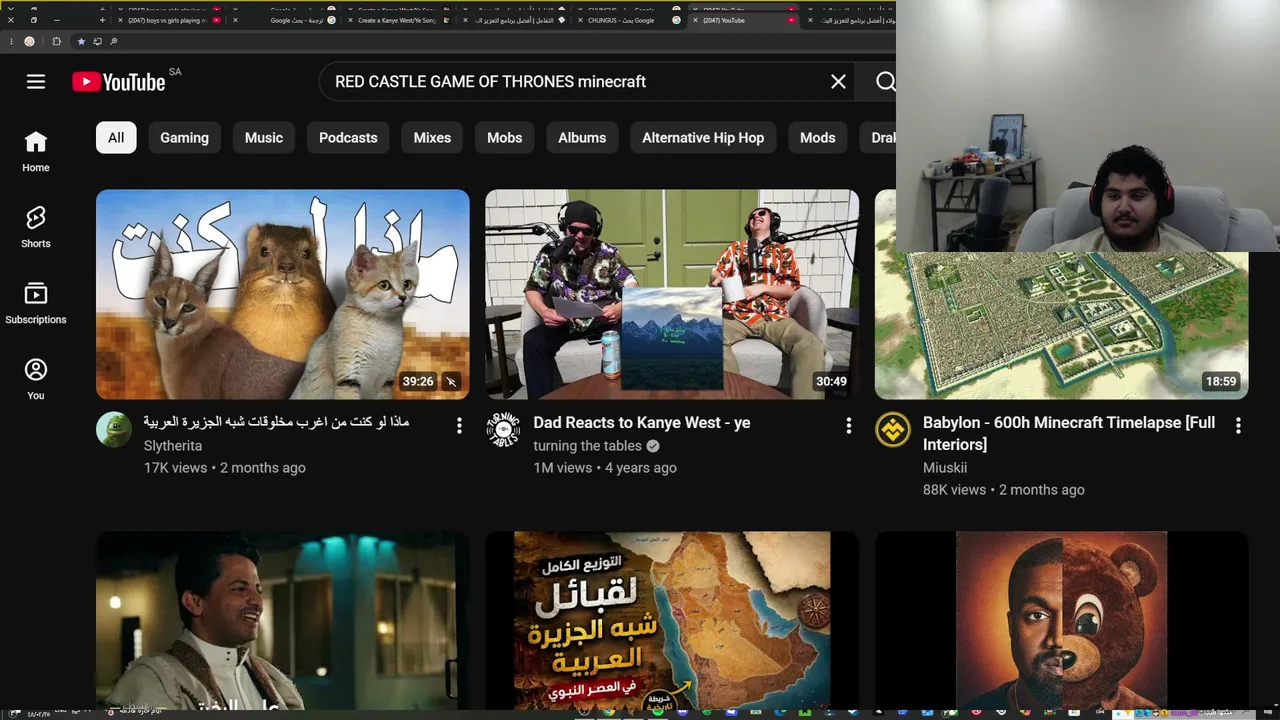Select the Gaming filter chip
This screenshot has height=720, width=1280.
[185, 138]
